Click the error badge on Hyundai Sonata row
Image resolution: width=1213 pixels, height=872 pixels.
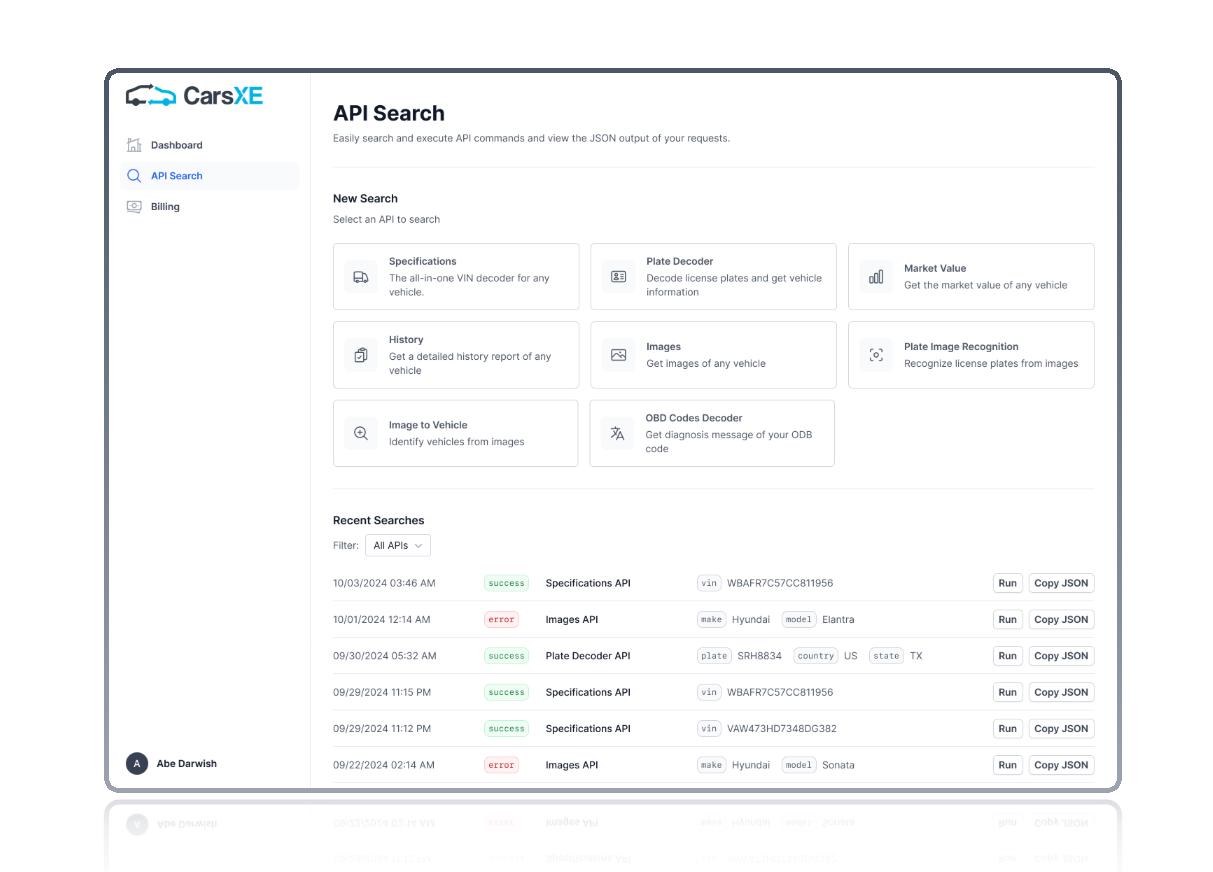(x=501, y=765)
